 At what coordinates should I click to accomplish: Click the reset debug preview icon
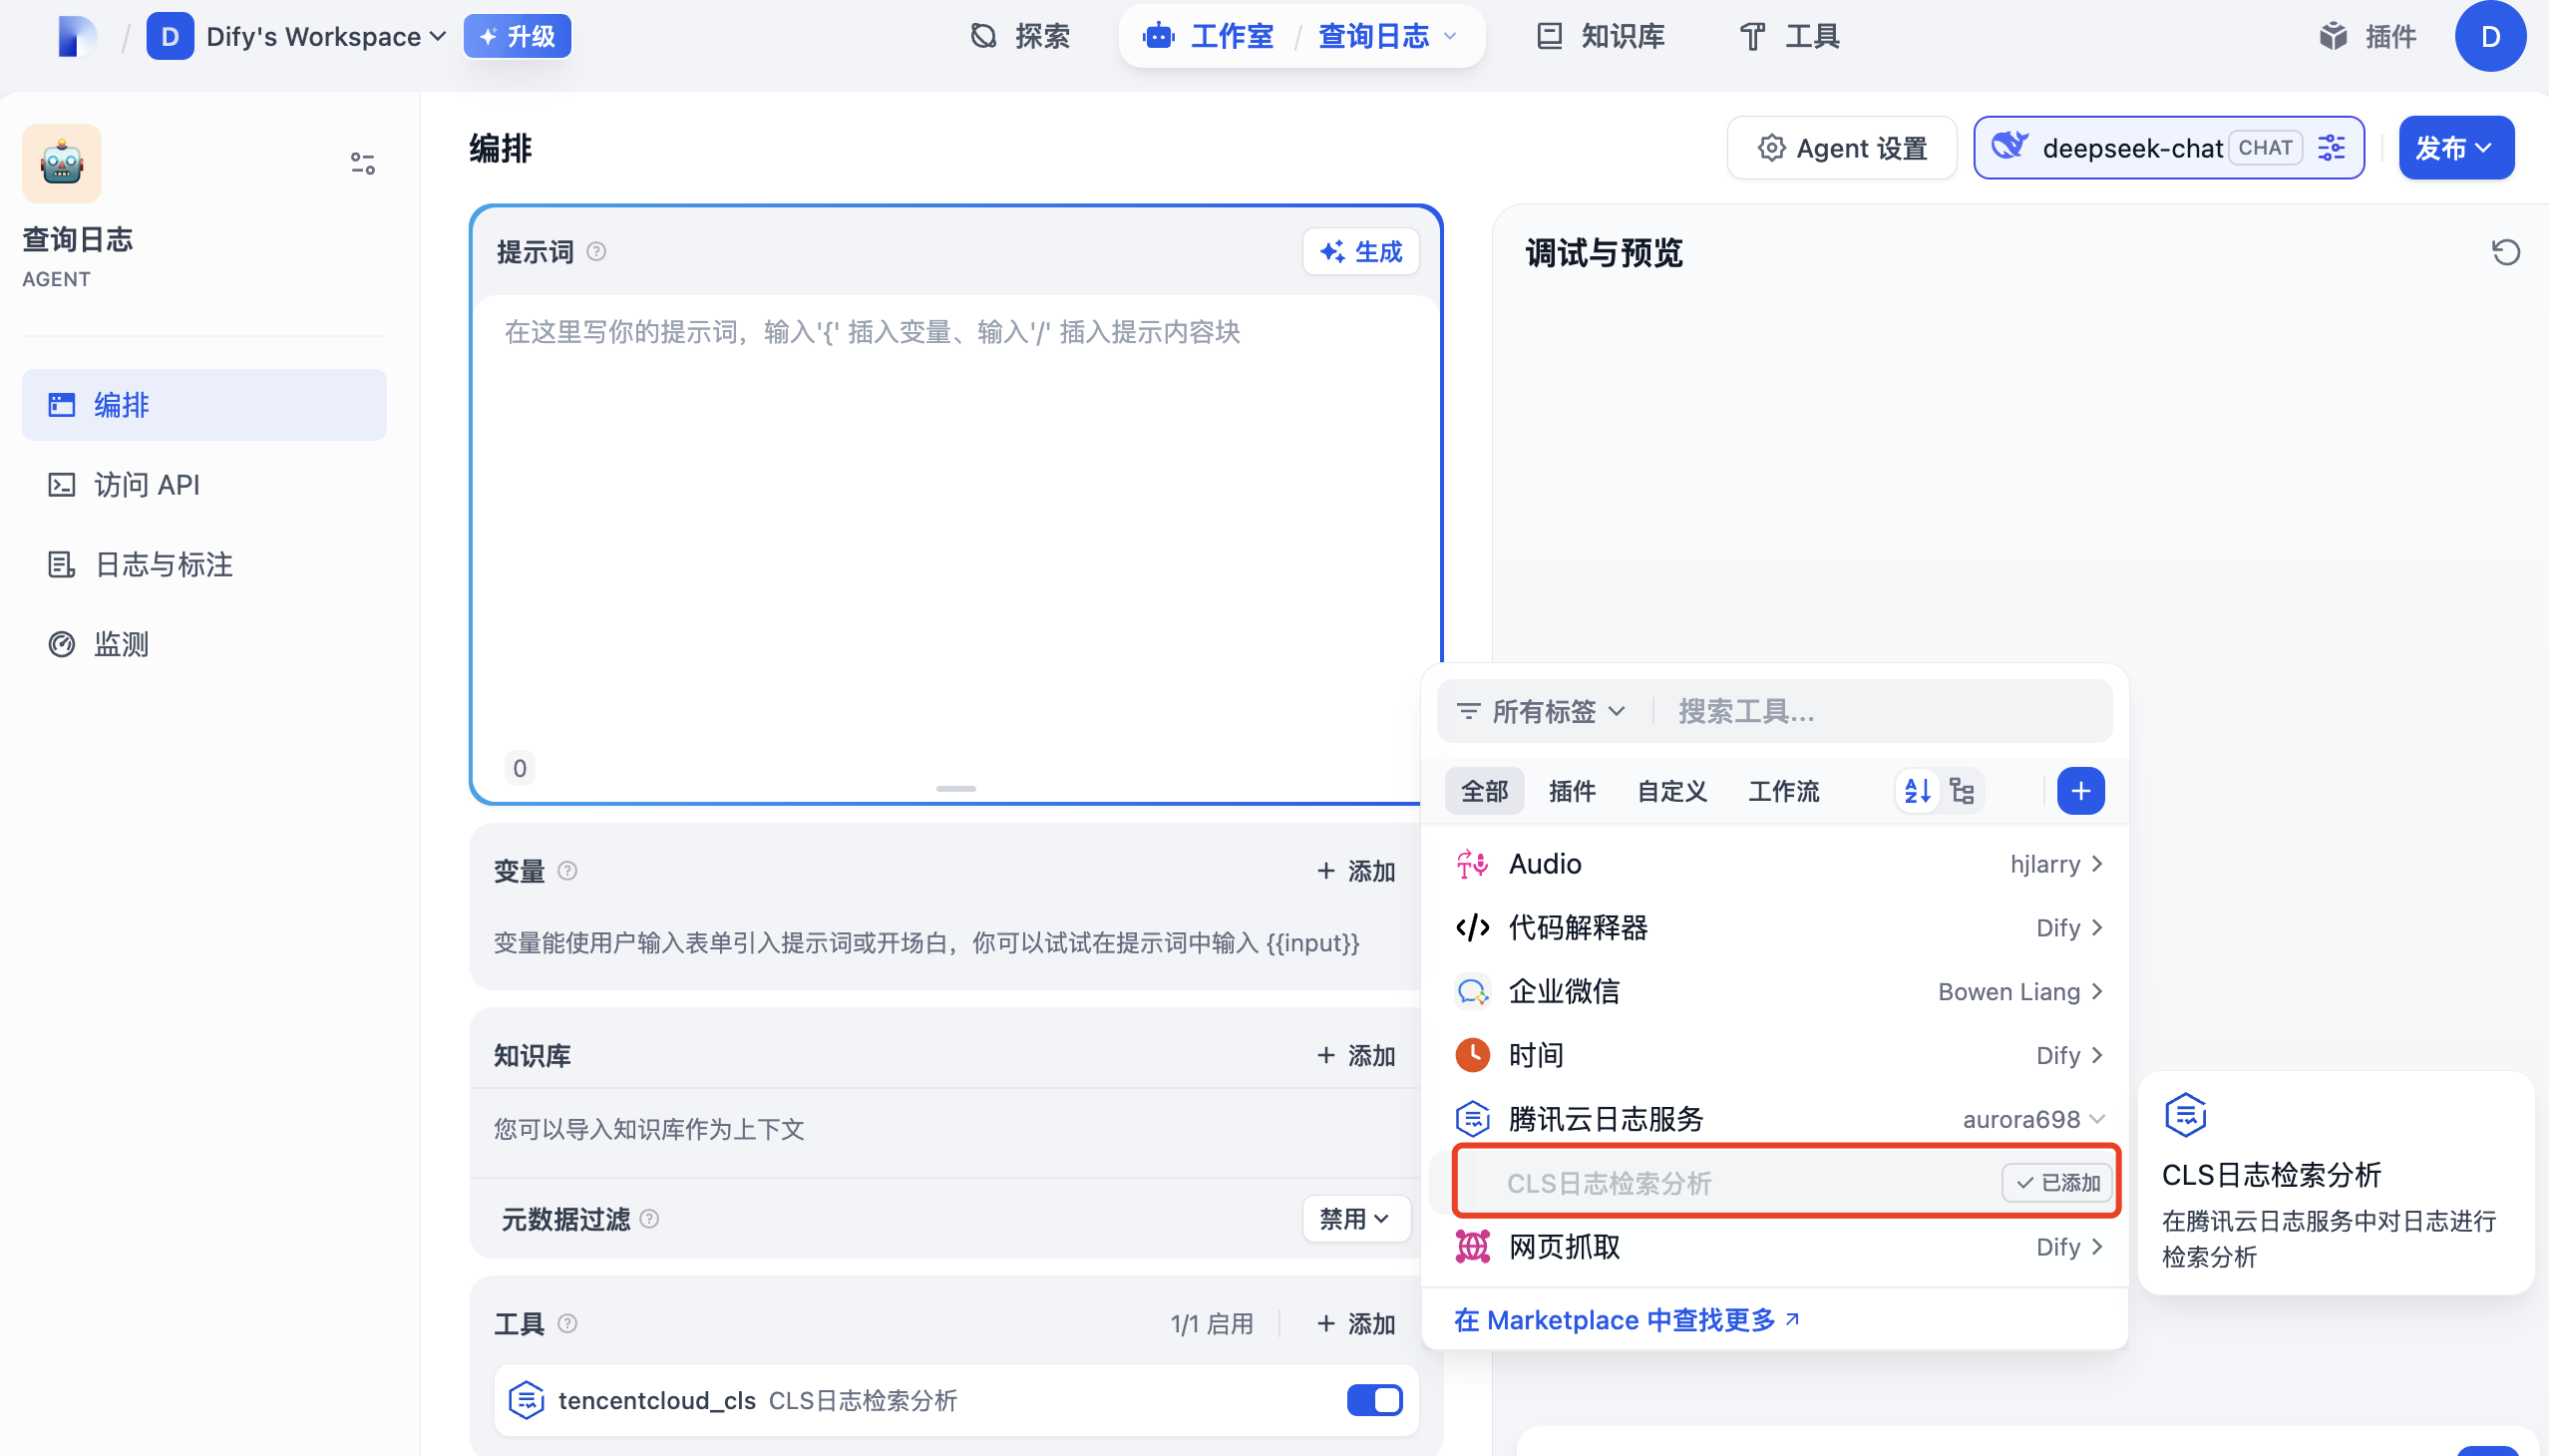(2504, 252)
